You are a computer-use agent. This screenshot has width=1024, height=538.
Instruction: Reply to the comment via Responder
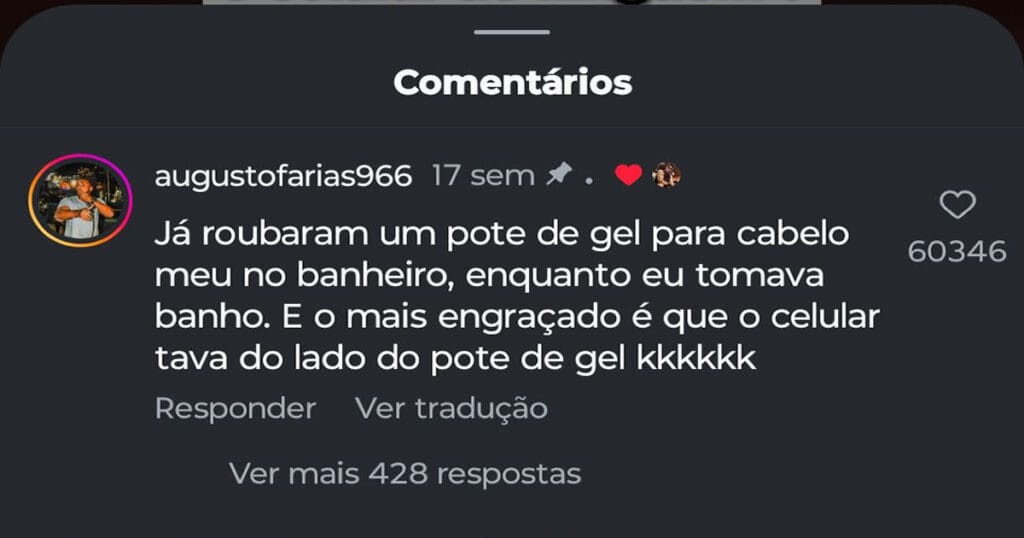235,409
